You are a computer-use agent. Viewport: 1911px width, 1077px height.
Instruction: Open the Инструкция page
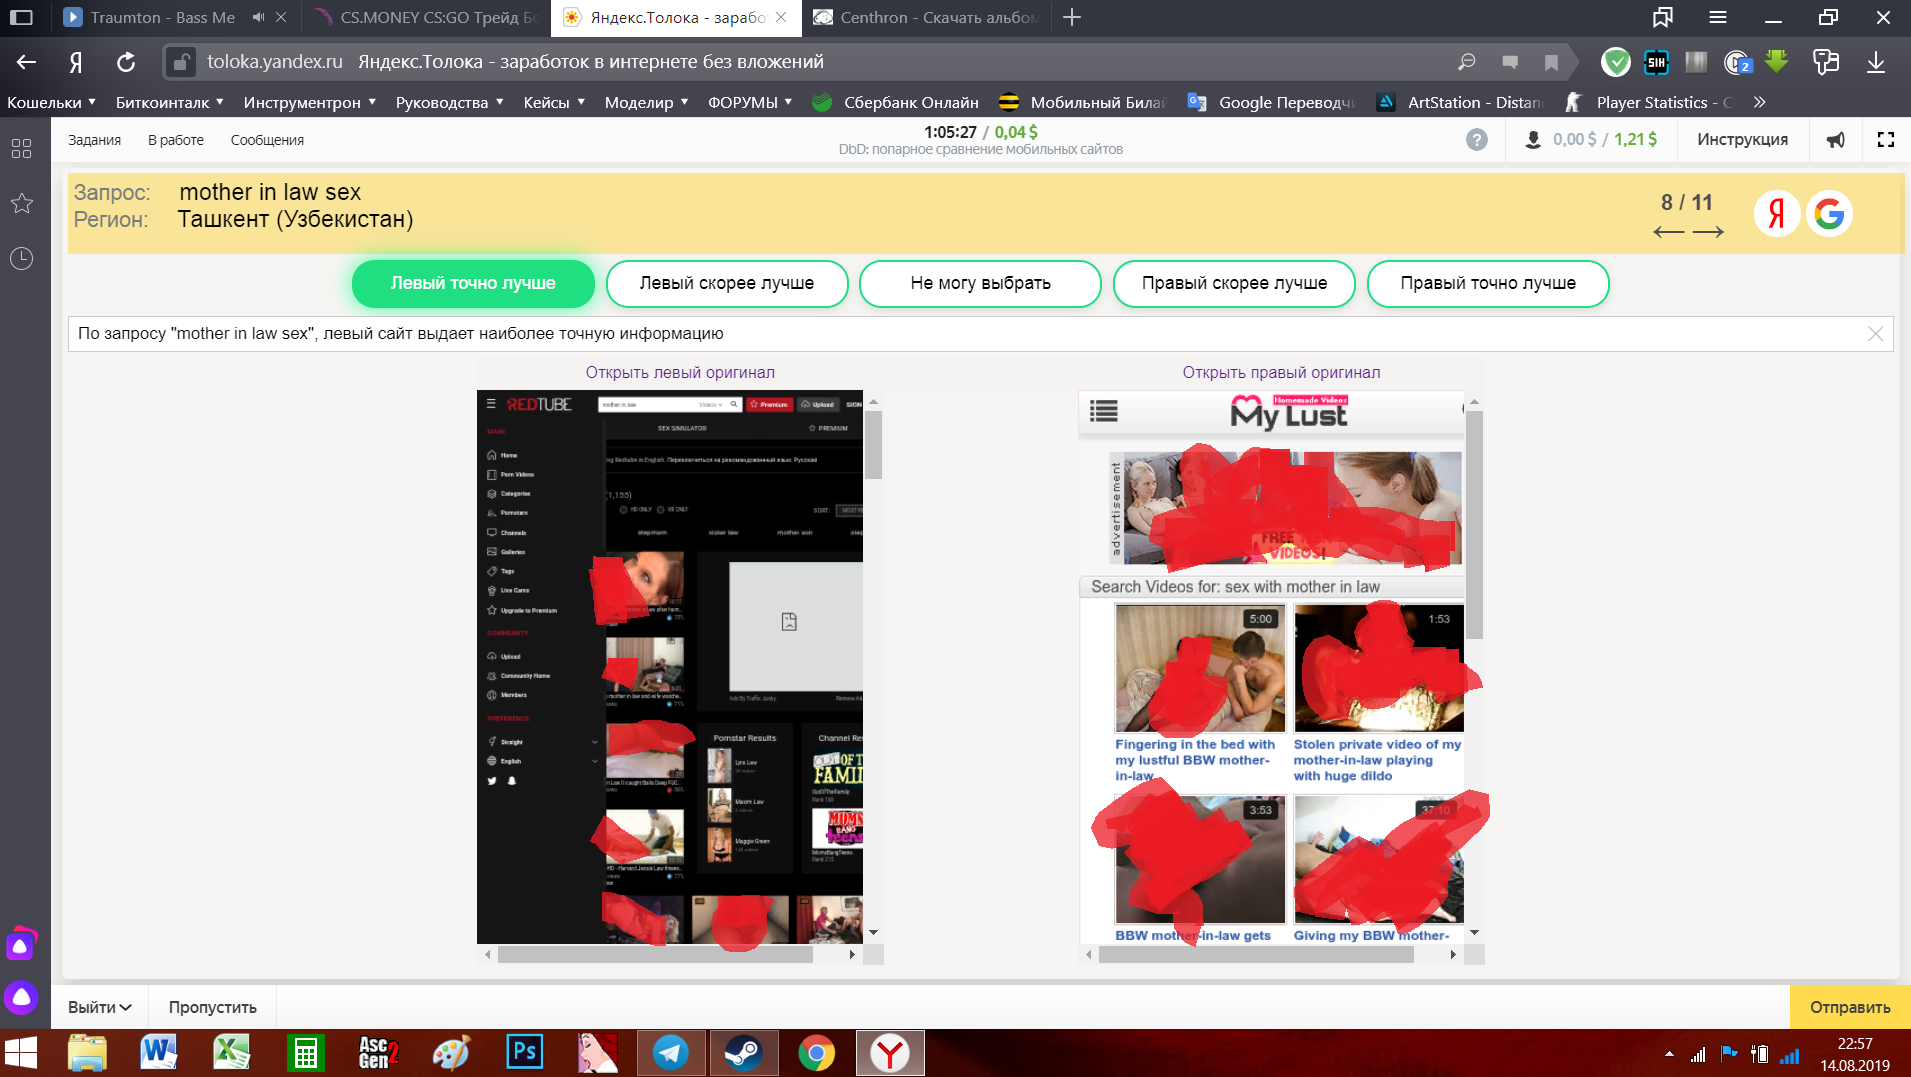(1742, 140)
